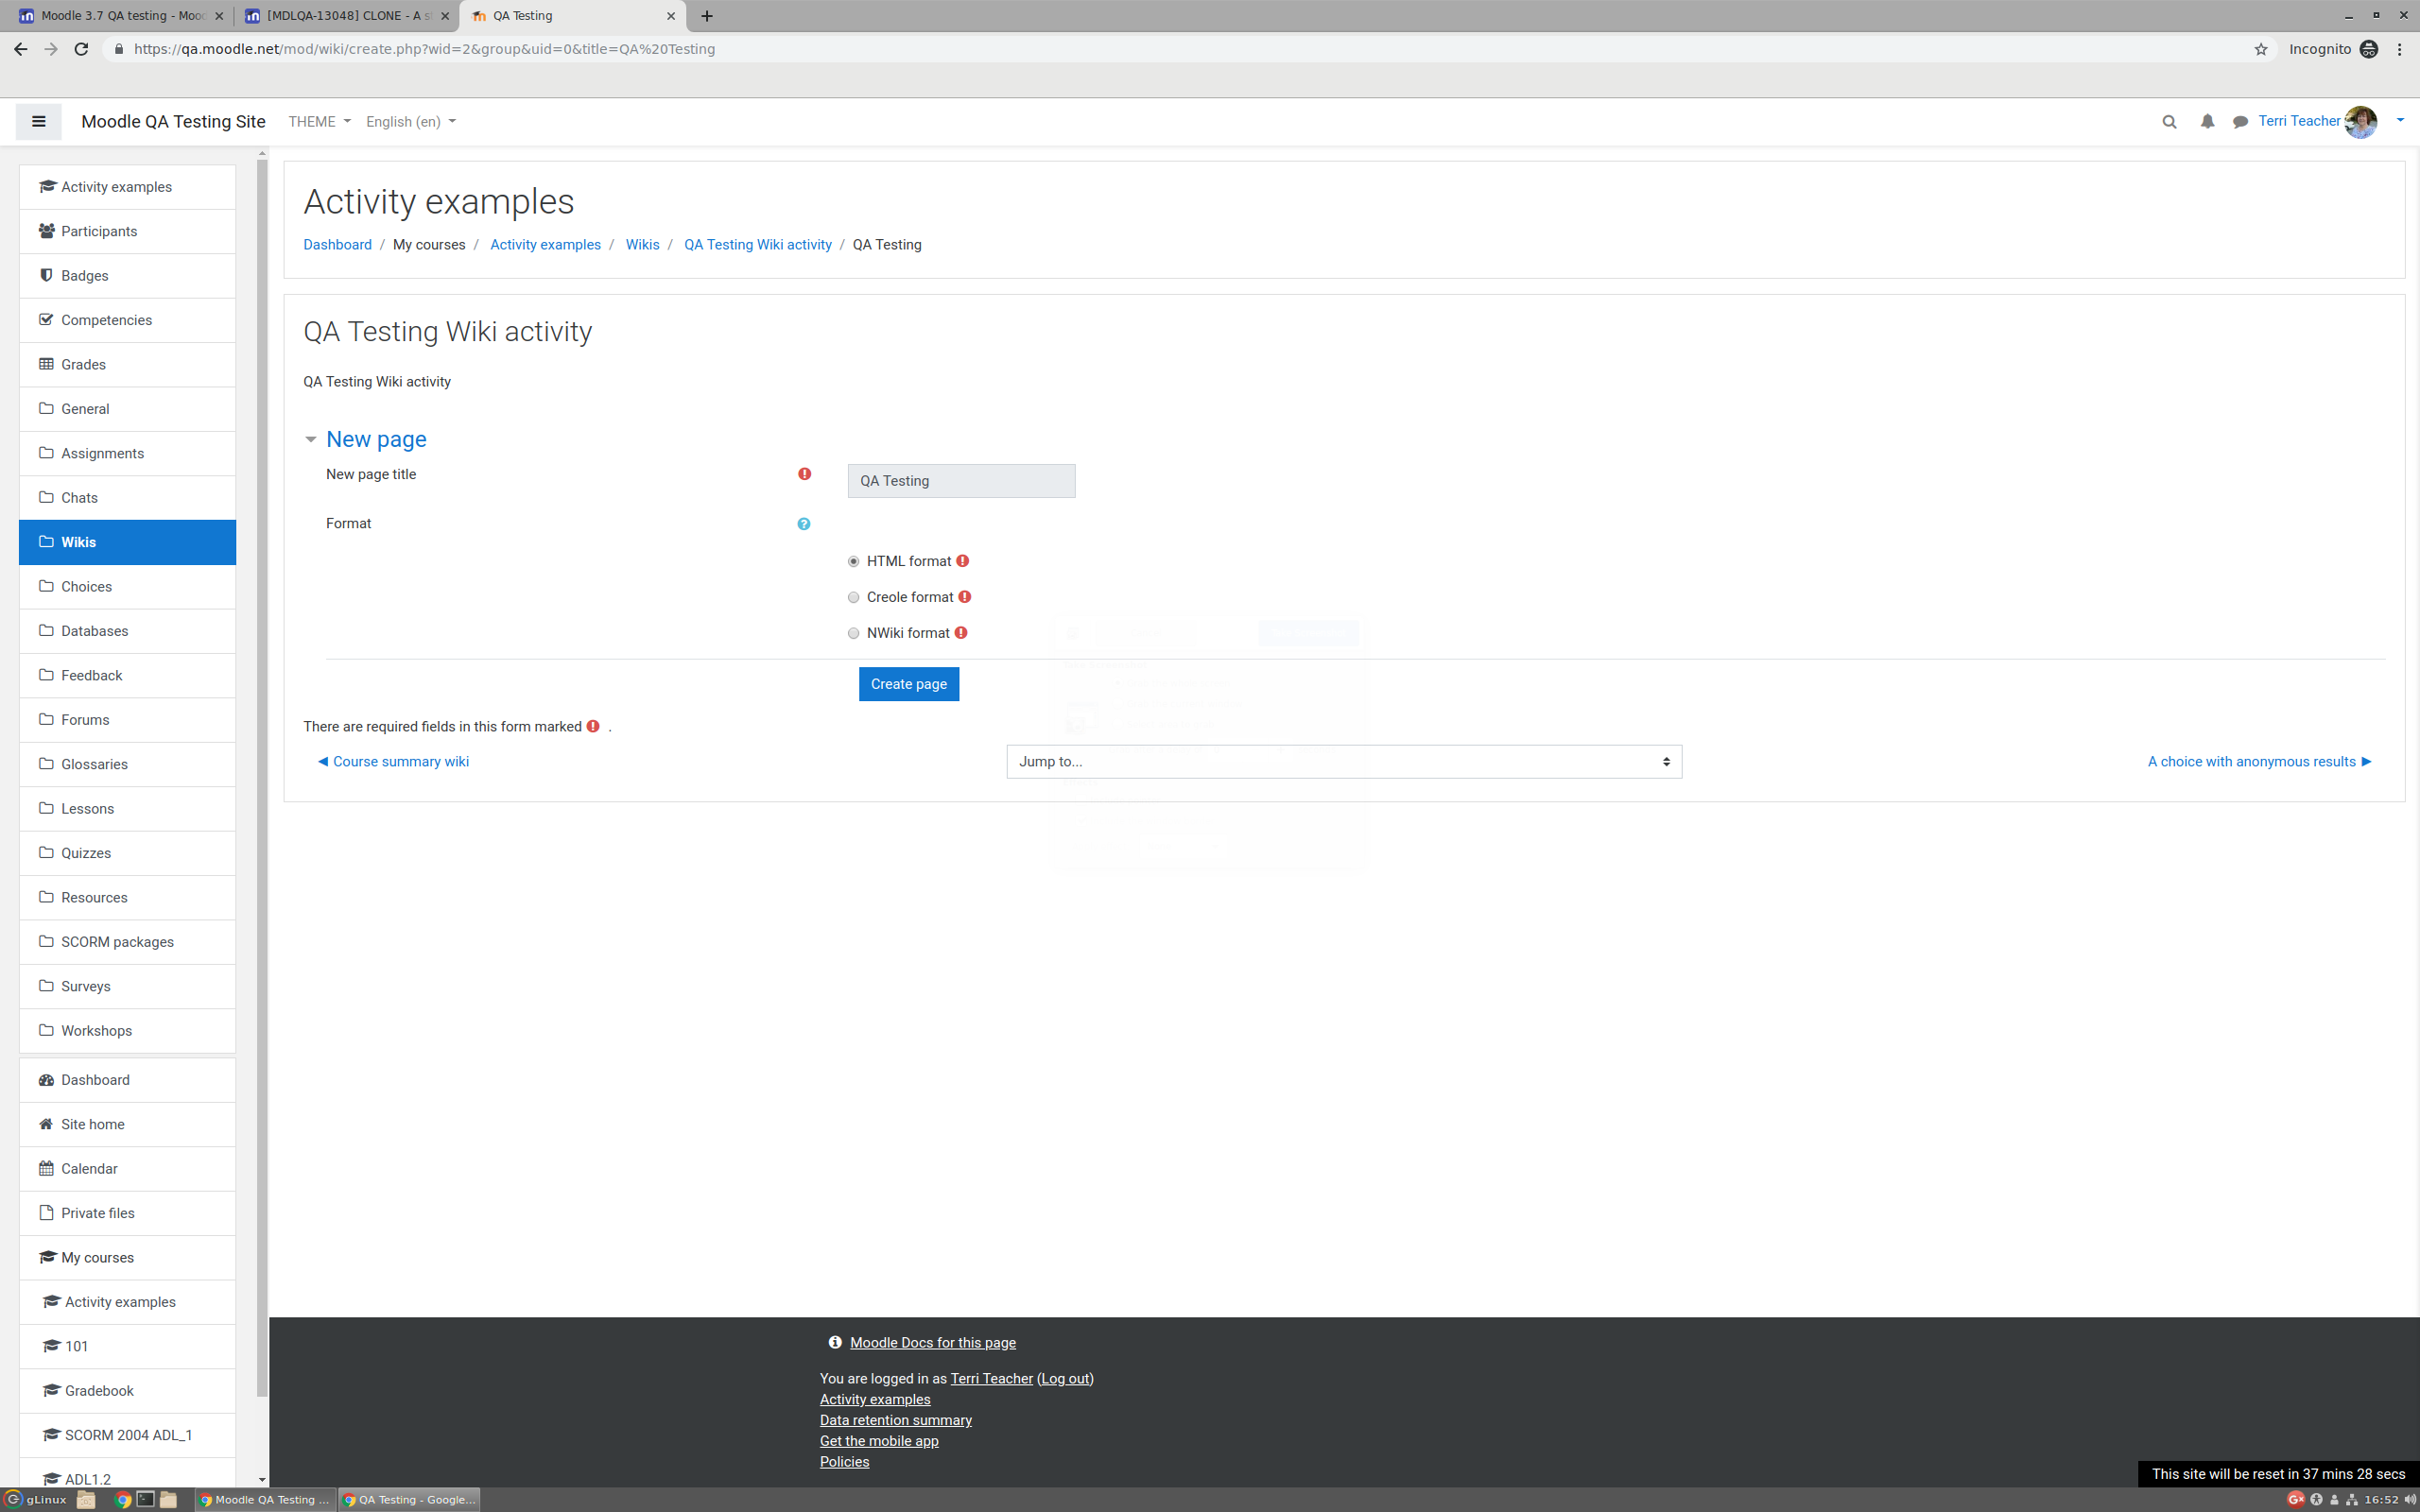Screen dimensions: 2420x1512
Task: Open the General section in sidebar
Action: coord(127,409)
